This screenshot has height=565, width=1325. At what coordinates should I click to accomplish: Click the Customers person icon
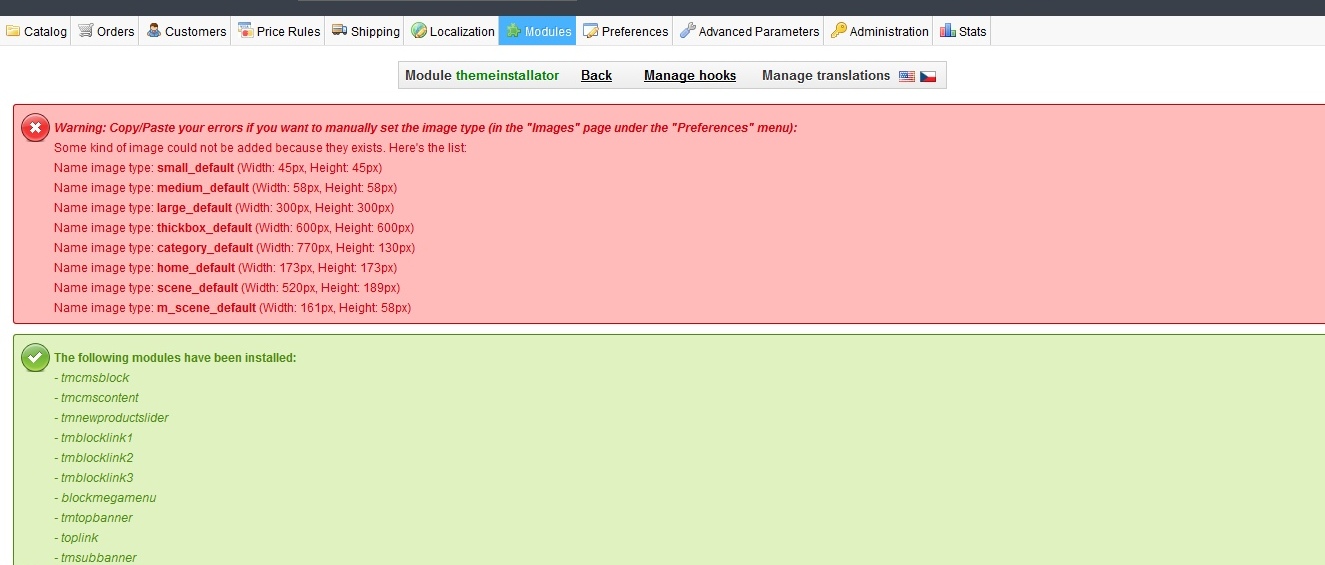154,31
